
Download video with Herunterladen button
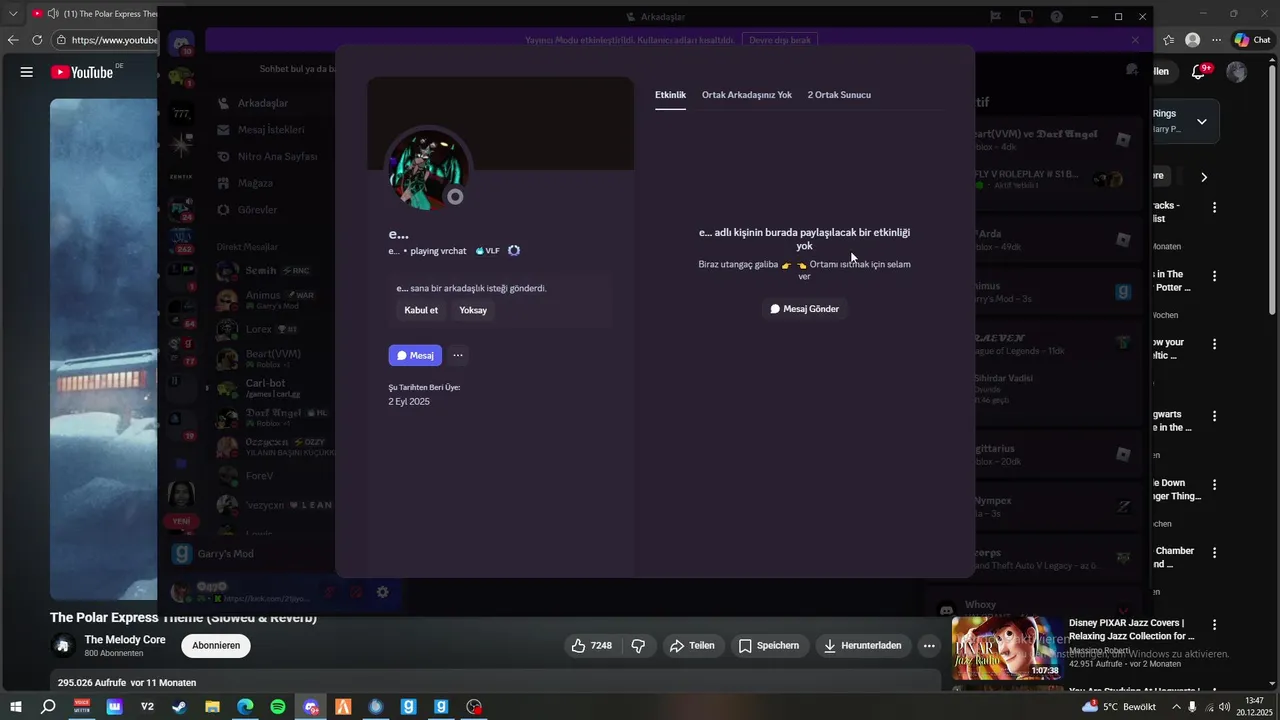(862, 646)
